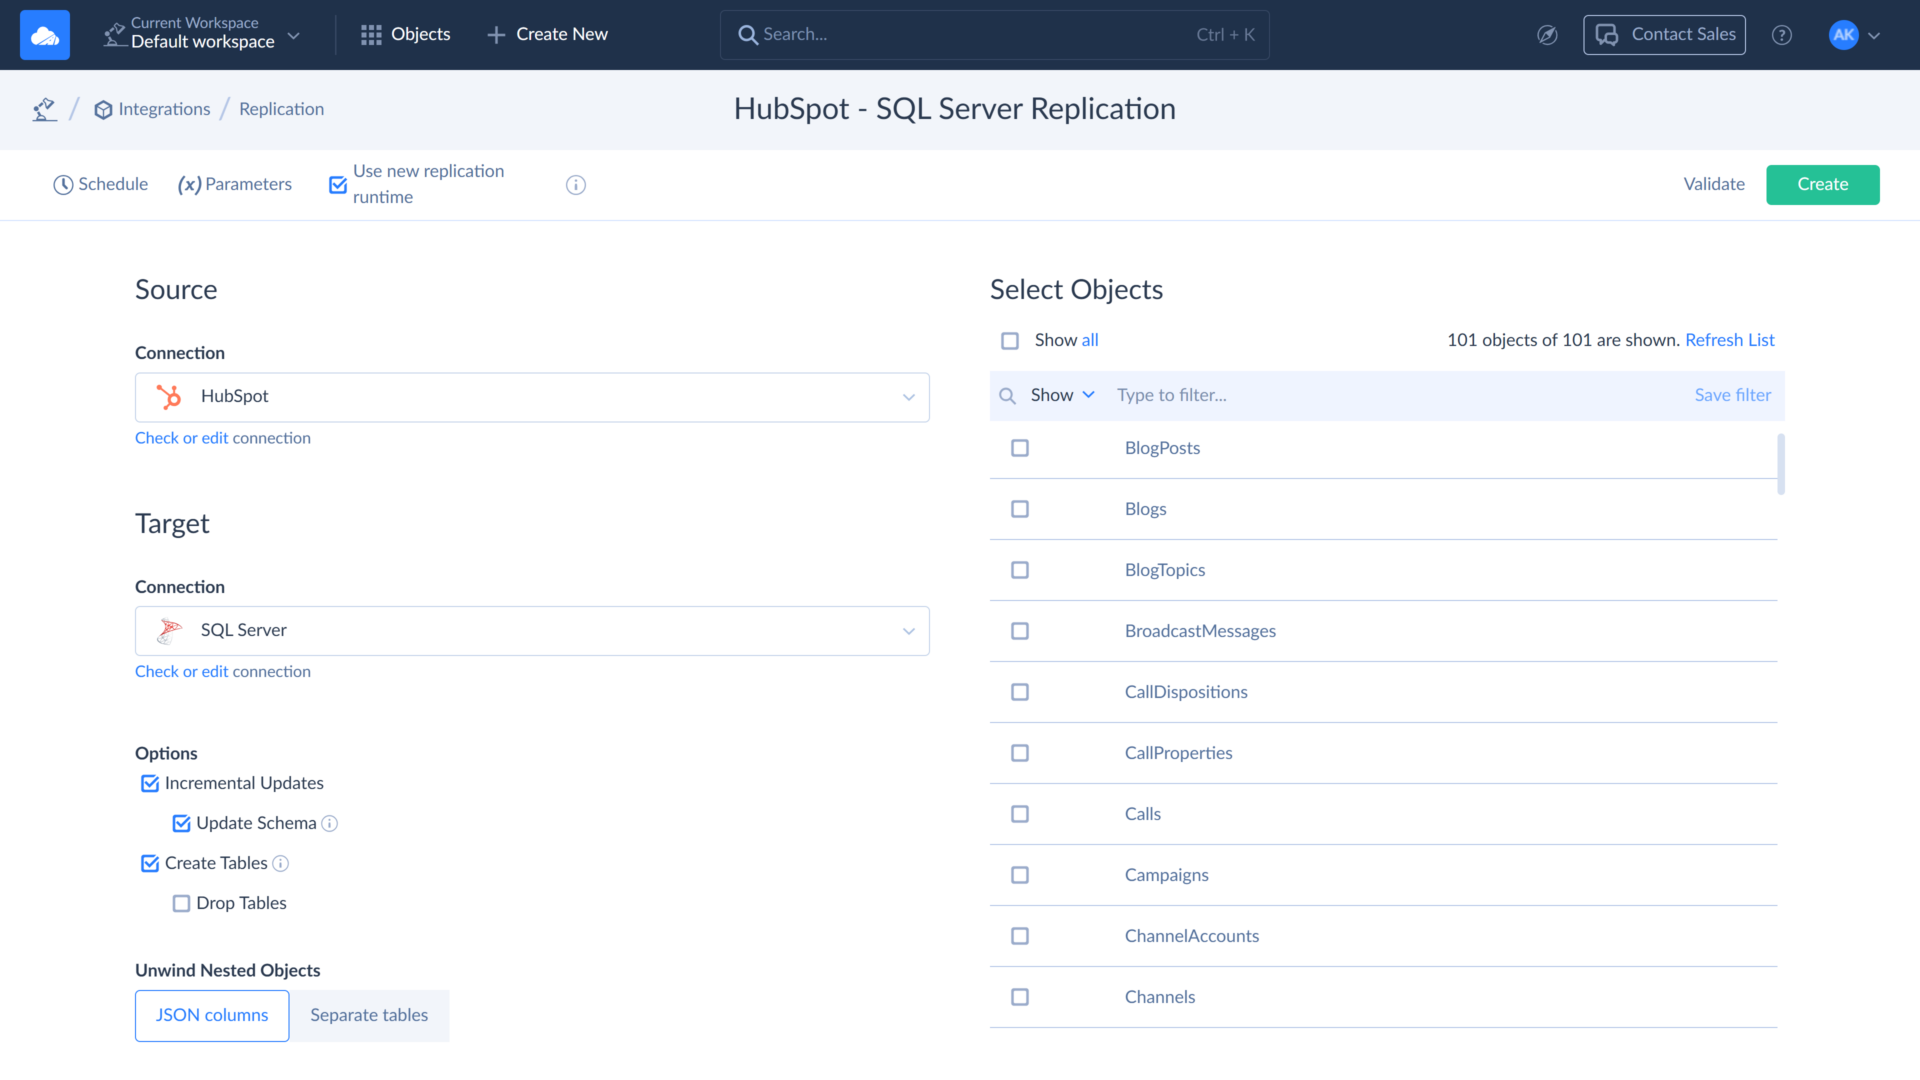Click the paper plane notifications icon
The image size is (1920, 1080).
[1547, 35]
